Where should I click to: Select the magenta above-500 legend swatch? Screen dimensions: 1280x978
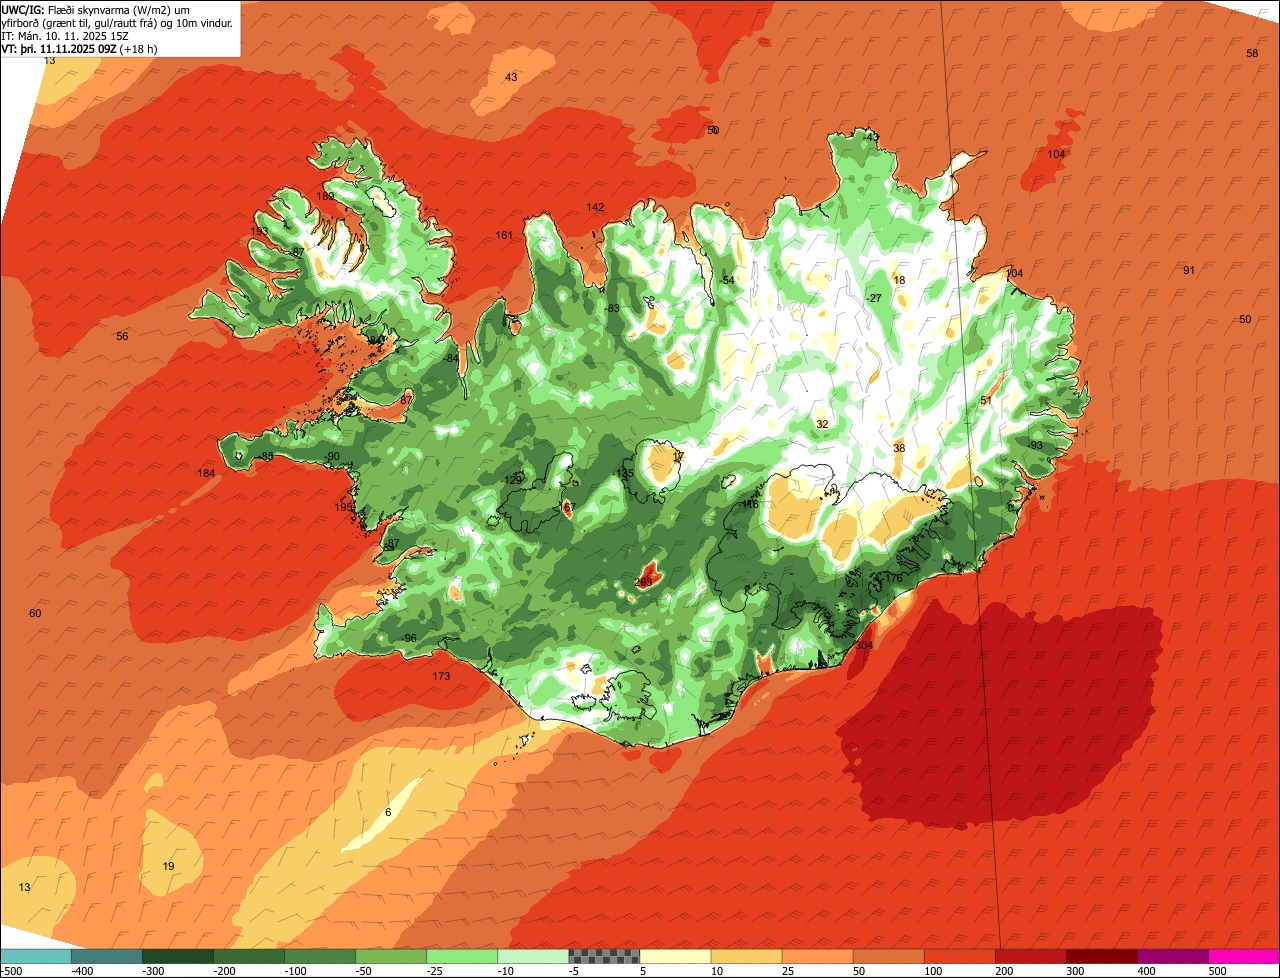(x=1243, y=956)
